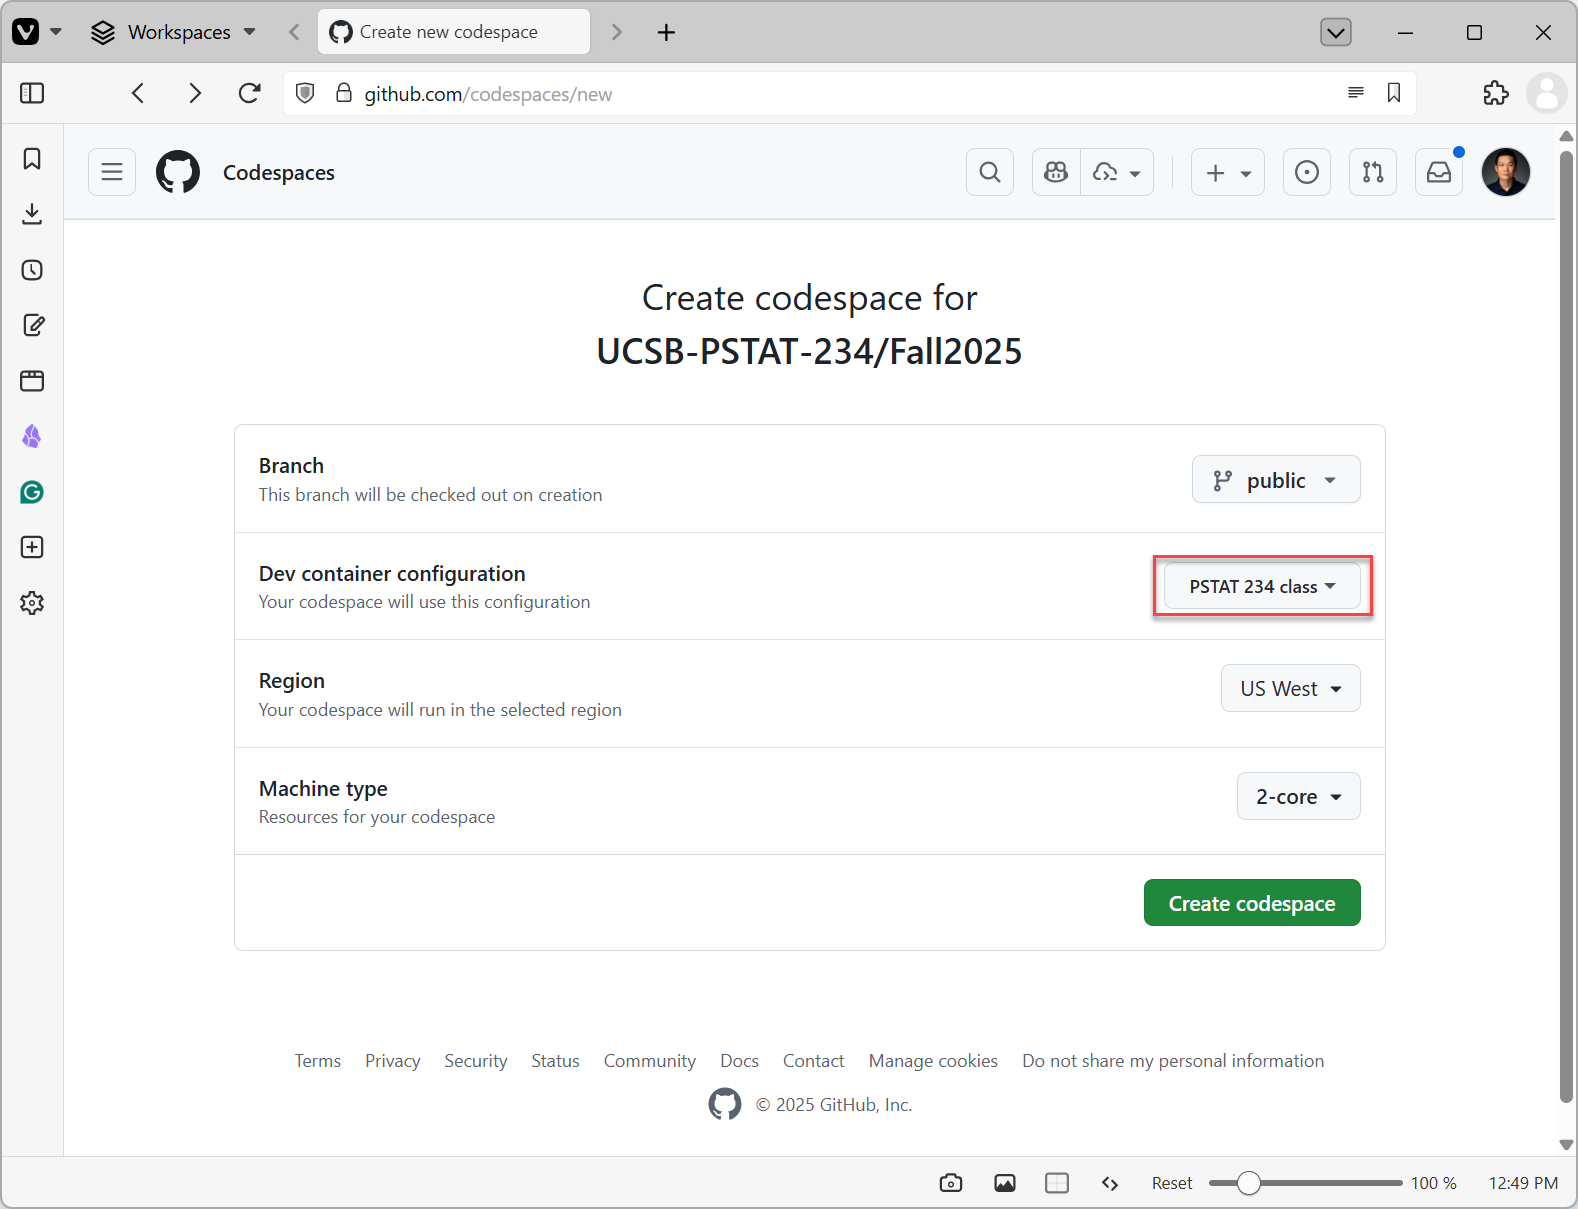Click the Create codespace button
The width and height of the screenshot is (1578, 1209).
tap(1251, 903)
